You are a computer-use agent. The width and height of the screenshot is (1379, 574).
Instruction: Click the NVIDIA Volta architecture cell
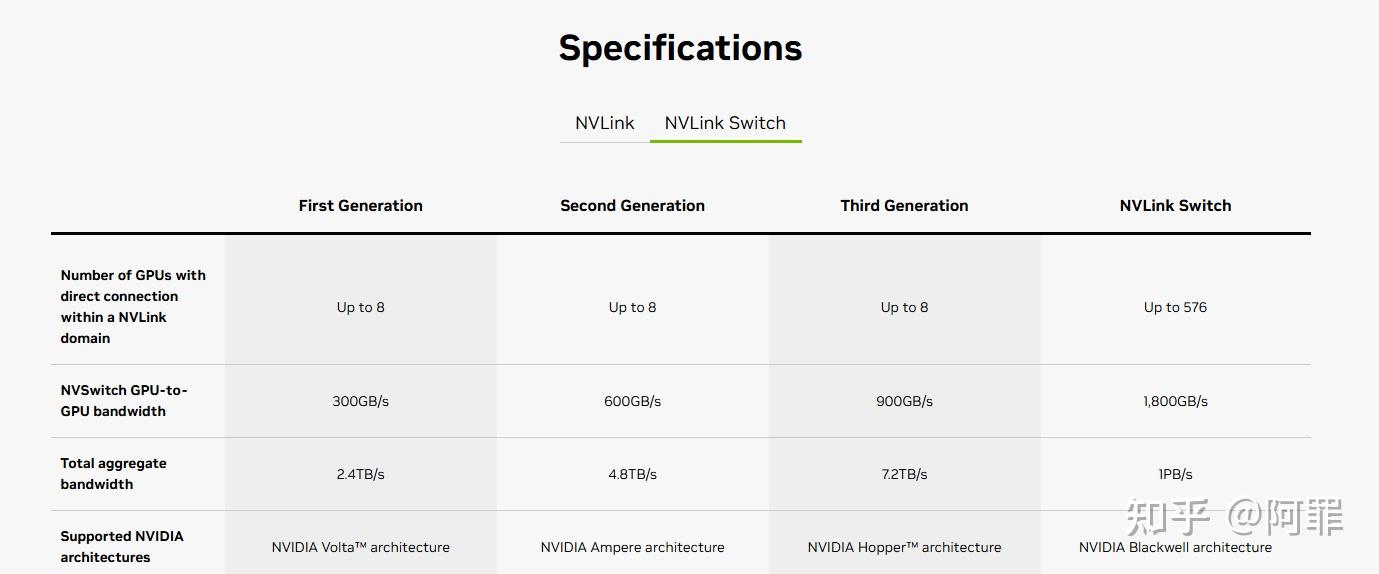pyautogui.click(x=360, y=547)
